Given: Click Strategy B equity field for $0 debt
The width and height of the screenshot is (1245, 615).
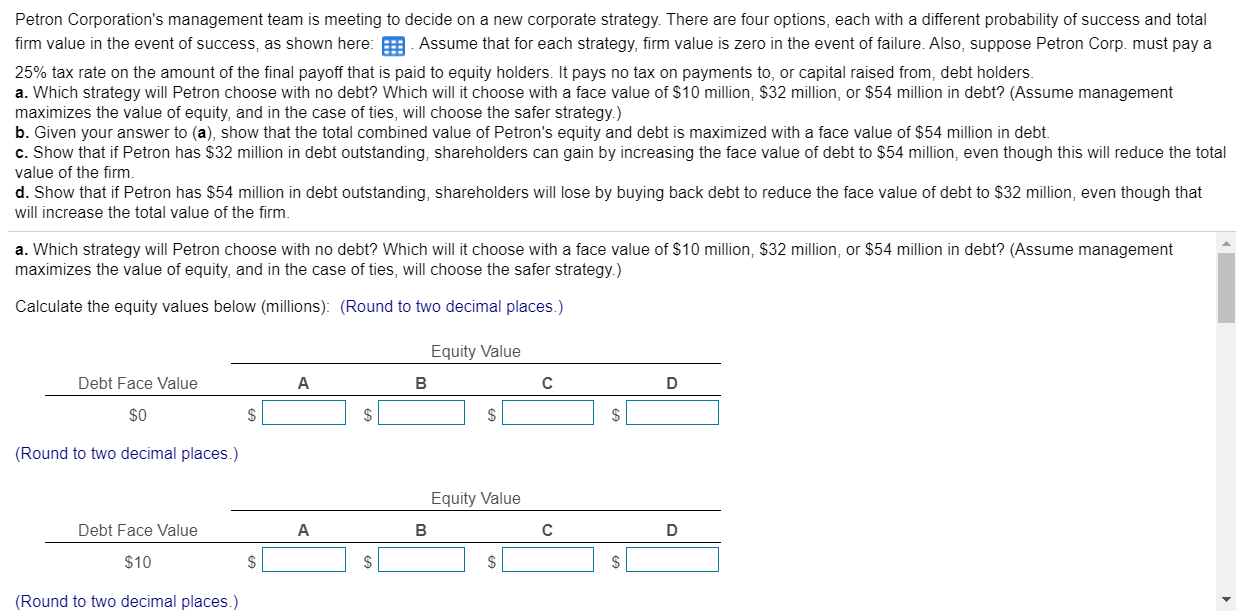Looking at the screenshot, I should [421, 412].
